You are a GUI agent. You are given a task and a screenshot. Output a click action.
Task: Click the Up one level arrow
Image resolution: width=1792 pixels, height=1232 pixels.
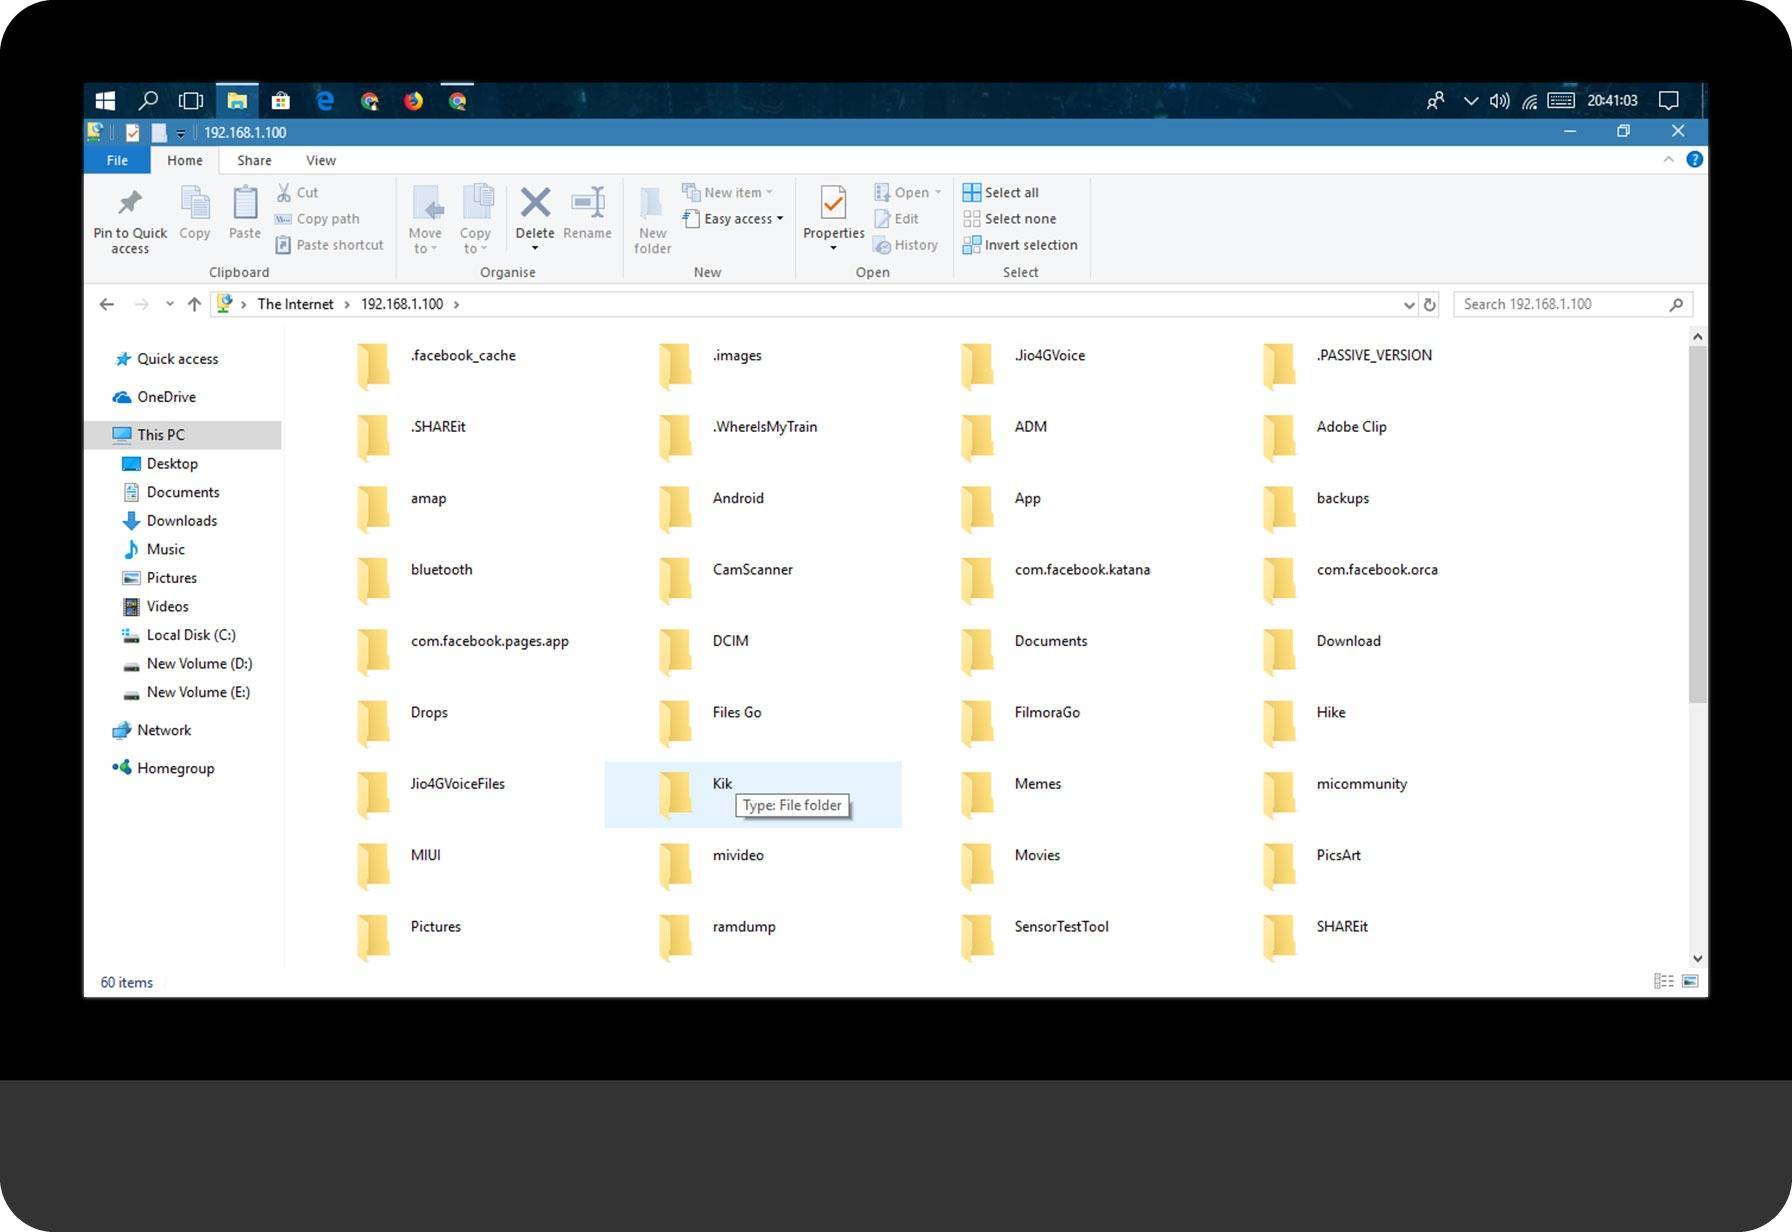point(194,304)
